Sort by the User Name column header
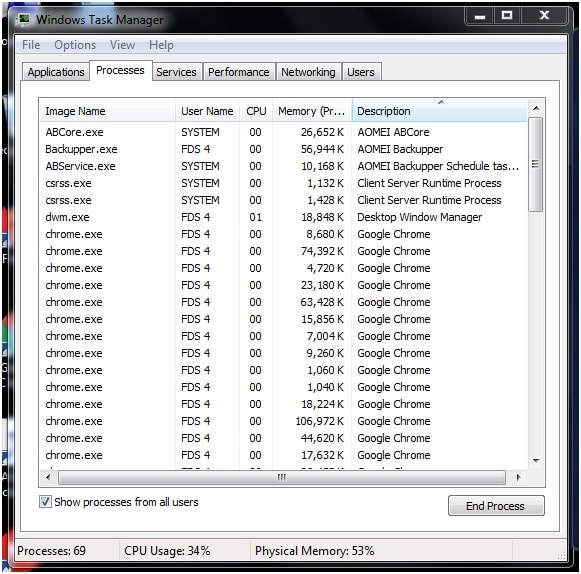Screen dimensions: 581x574 [207, 111]
